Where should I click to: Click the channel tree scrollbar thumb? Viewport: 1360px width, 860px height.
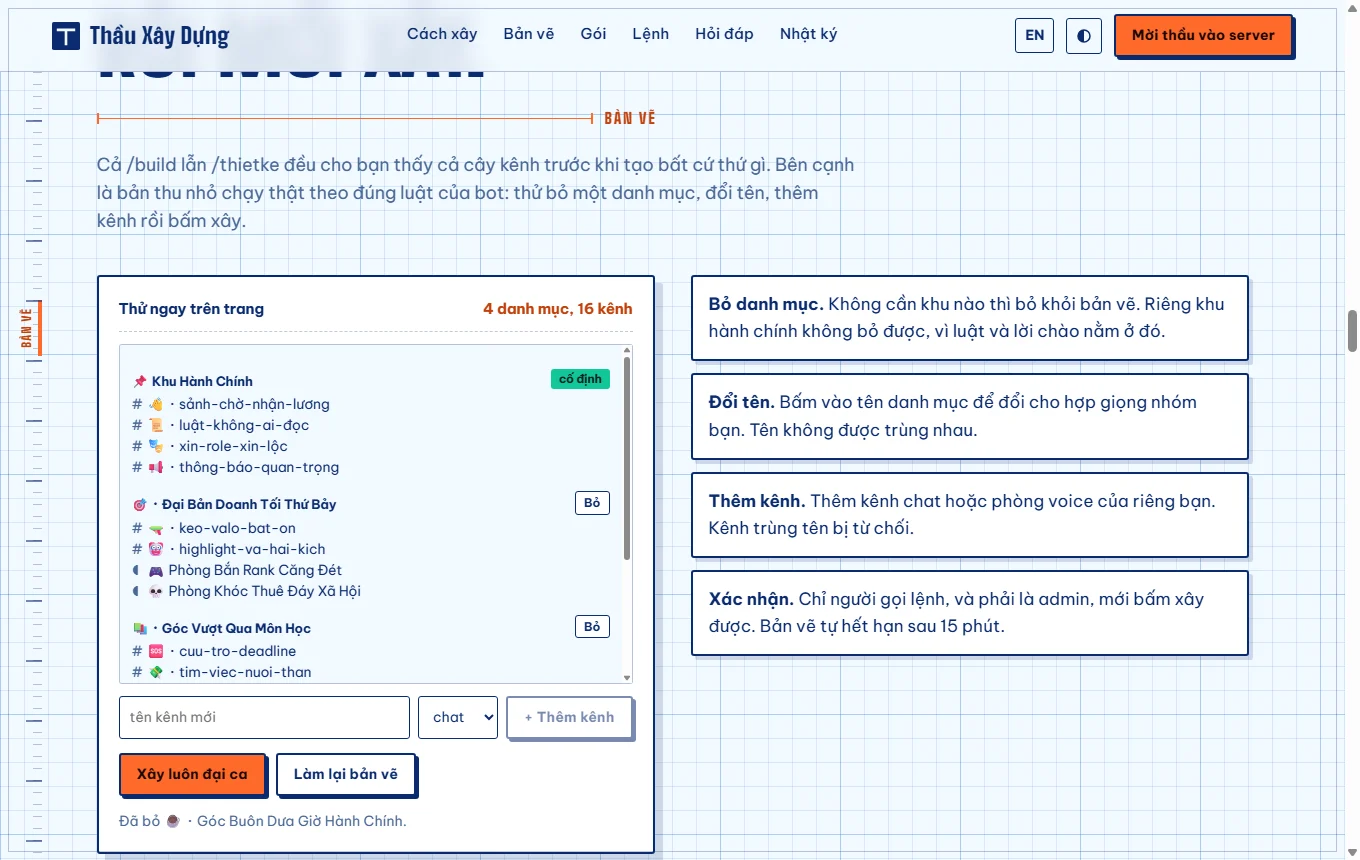pos(627,457)
